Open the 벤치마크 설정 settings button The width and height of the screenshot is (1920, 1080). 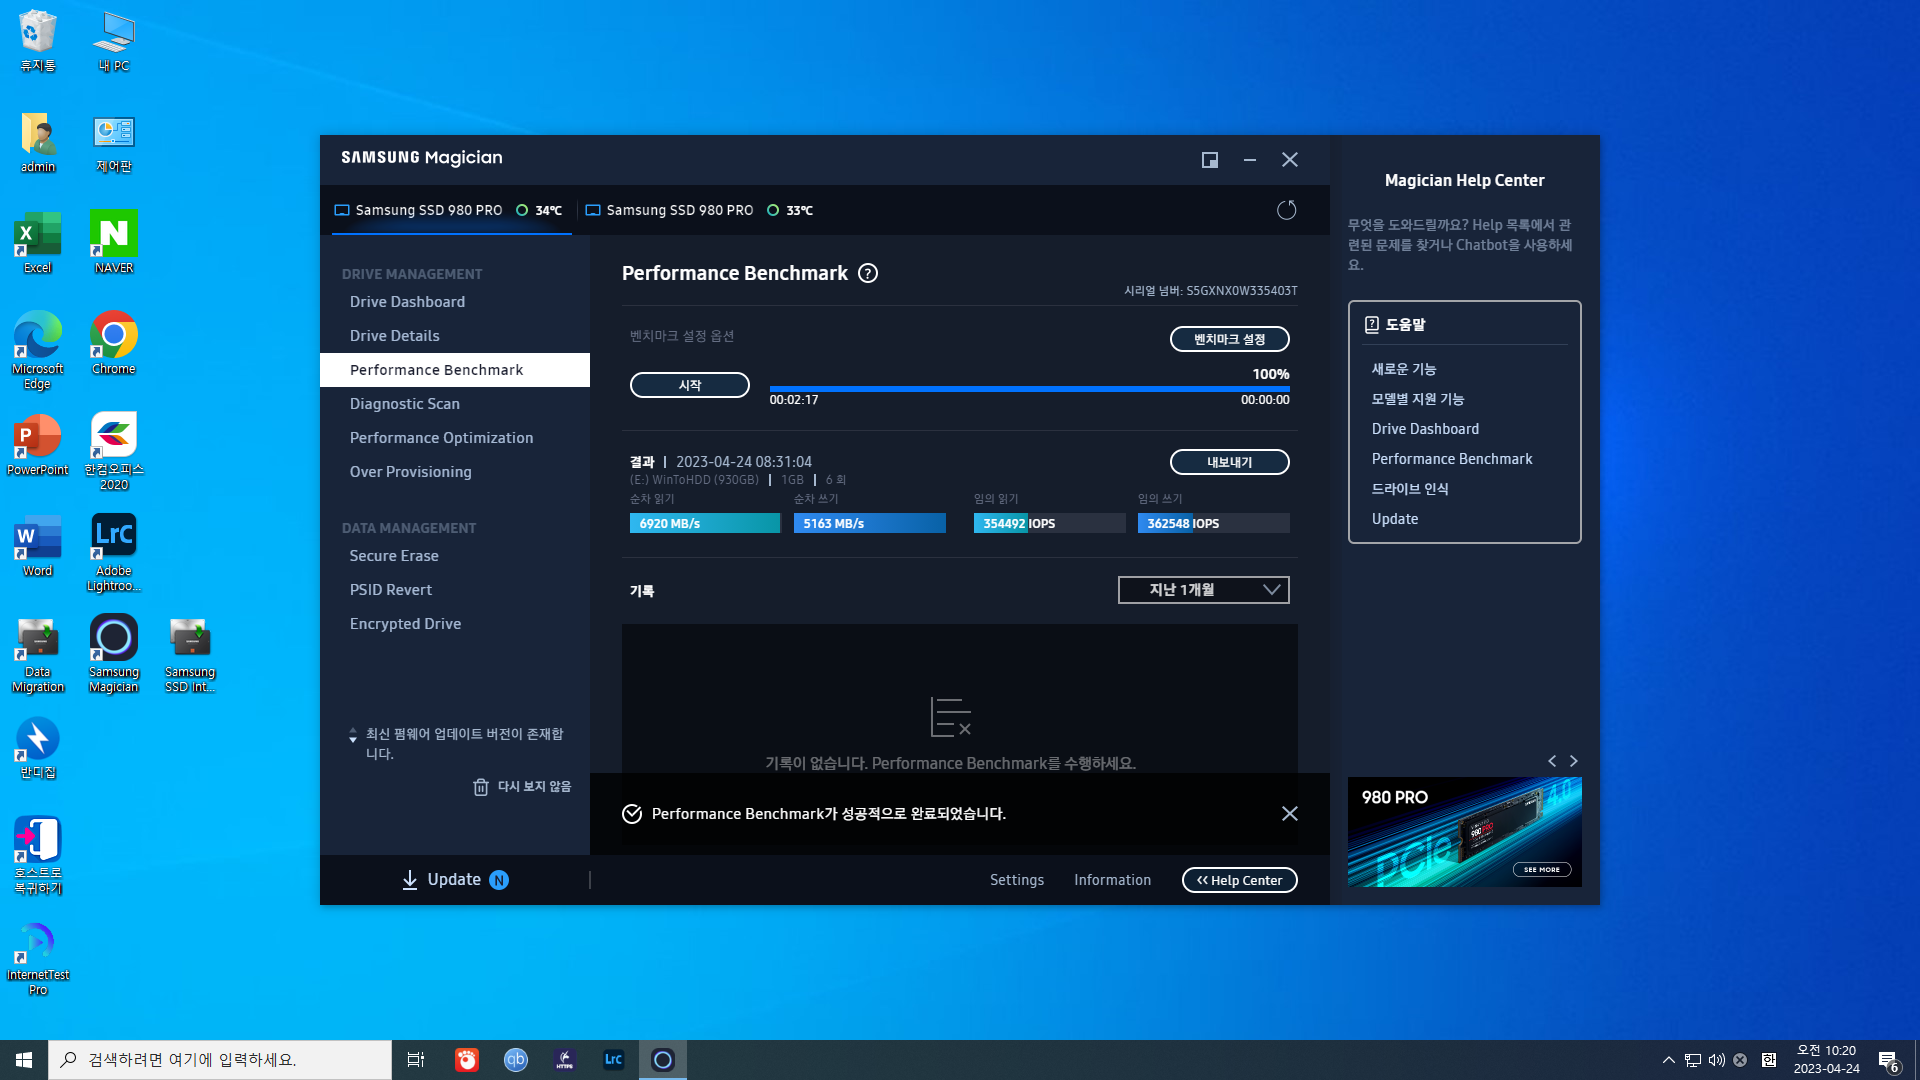pyautogui.click(x=1230, y=339)
